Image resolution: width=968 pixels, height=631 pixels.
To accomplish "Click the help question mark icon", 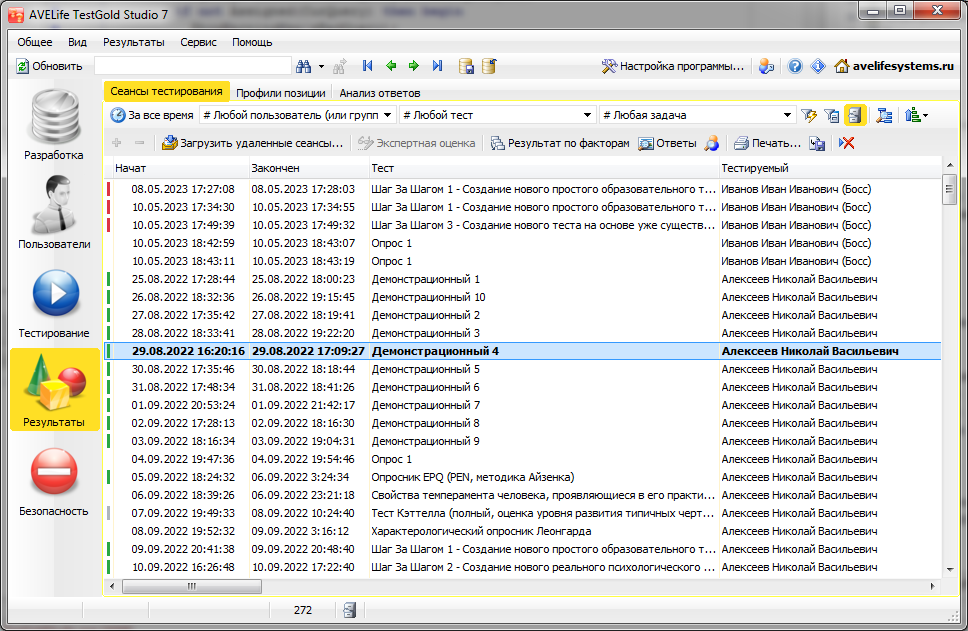I will pos(795,66).
